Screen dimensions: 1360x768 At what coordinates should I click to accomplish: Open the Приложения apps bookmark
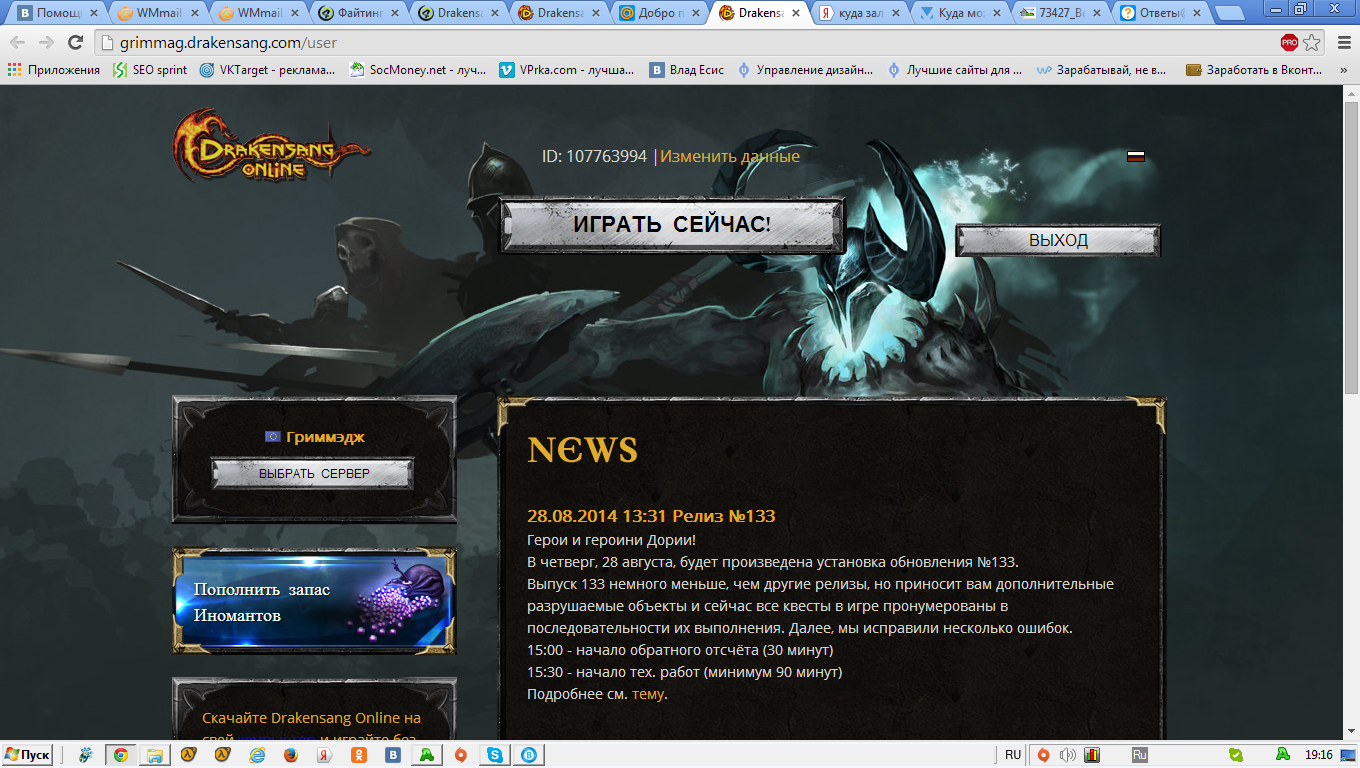54,70
